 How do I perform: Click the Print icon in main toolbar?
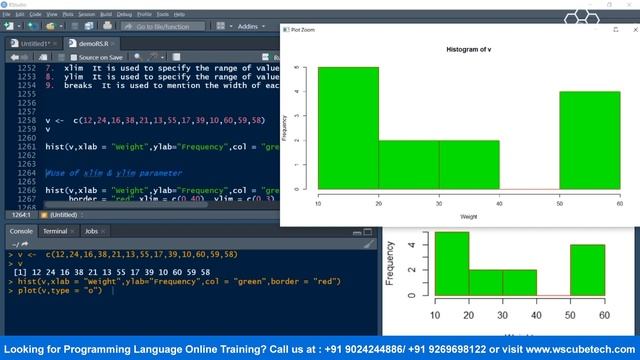pyautogui.click(x=107, y=26)
